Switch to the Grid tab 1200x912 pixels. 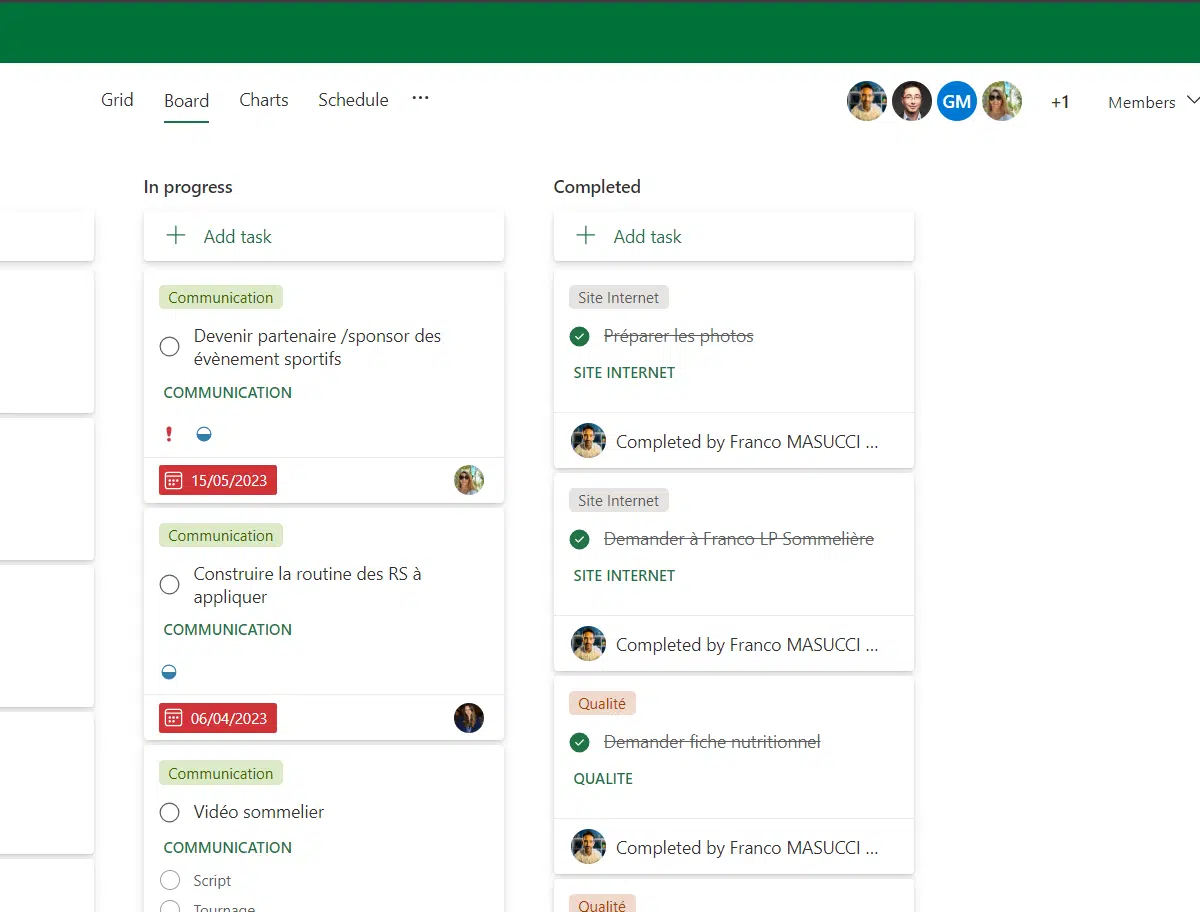[117, 100]
